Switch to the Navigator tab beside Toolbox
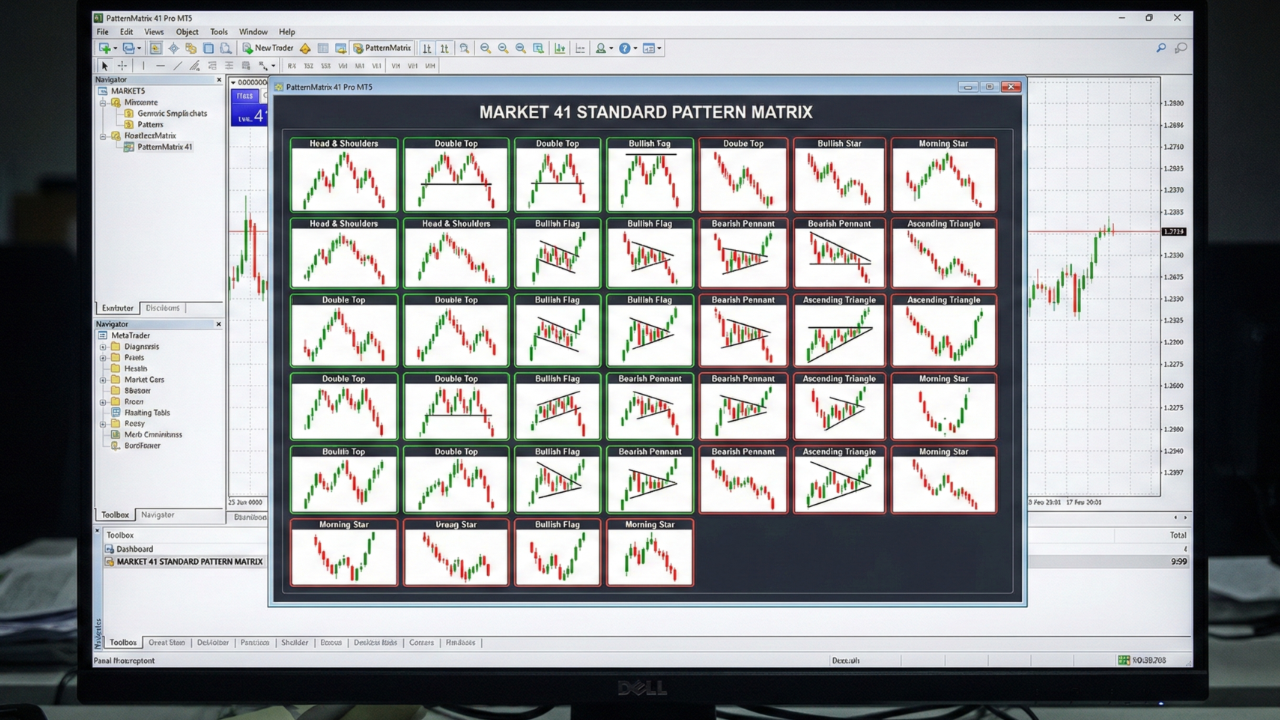 click(157, 515)
